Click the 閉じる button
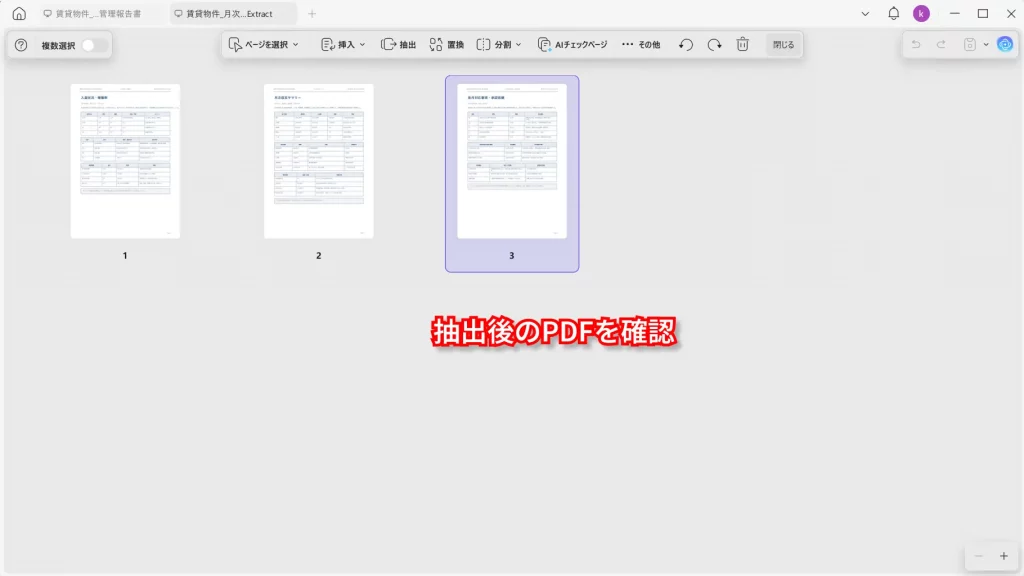 click(784, 44)
